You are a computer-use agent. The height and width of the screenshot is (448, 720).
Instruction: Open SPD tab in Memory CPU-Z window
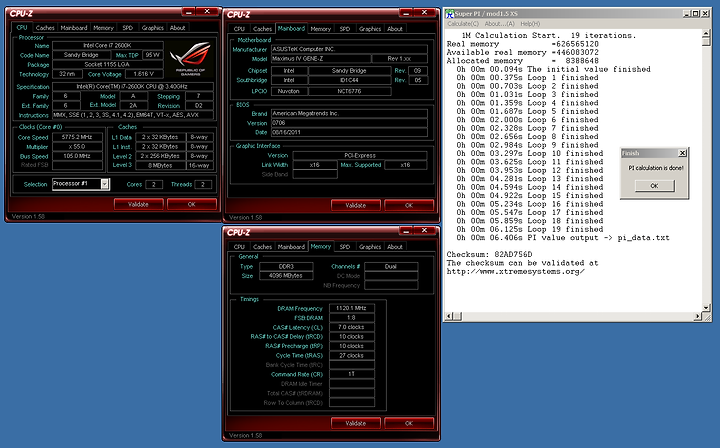tap(345, 247)
